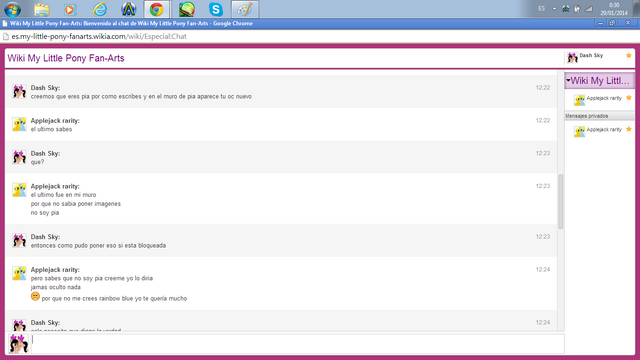Click text 'por que no sabia poner imagenes'
The height and width of the screenshot is (360, 640).
(x=76, y=204)
